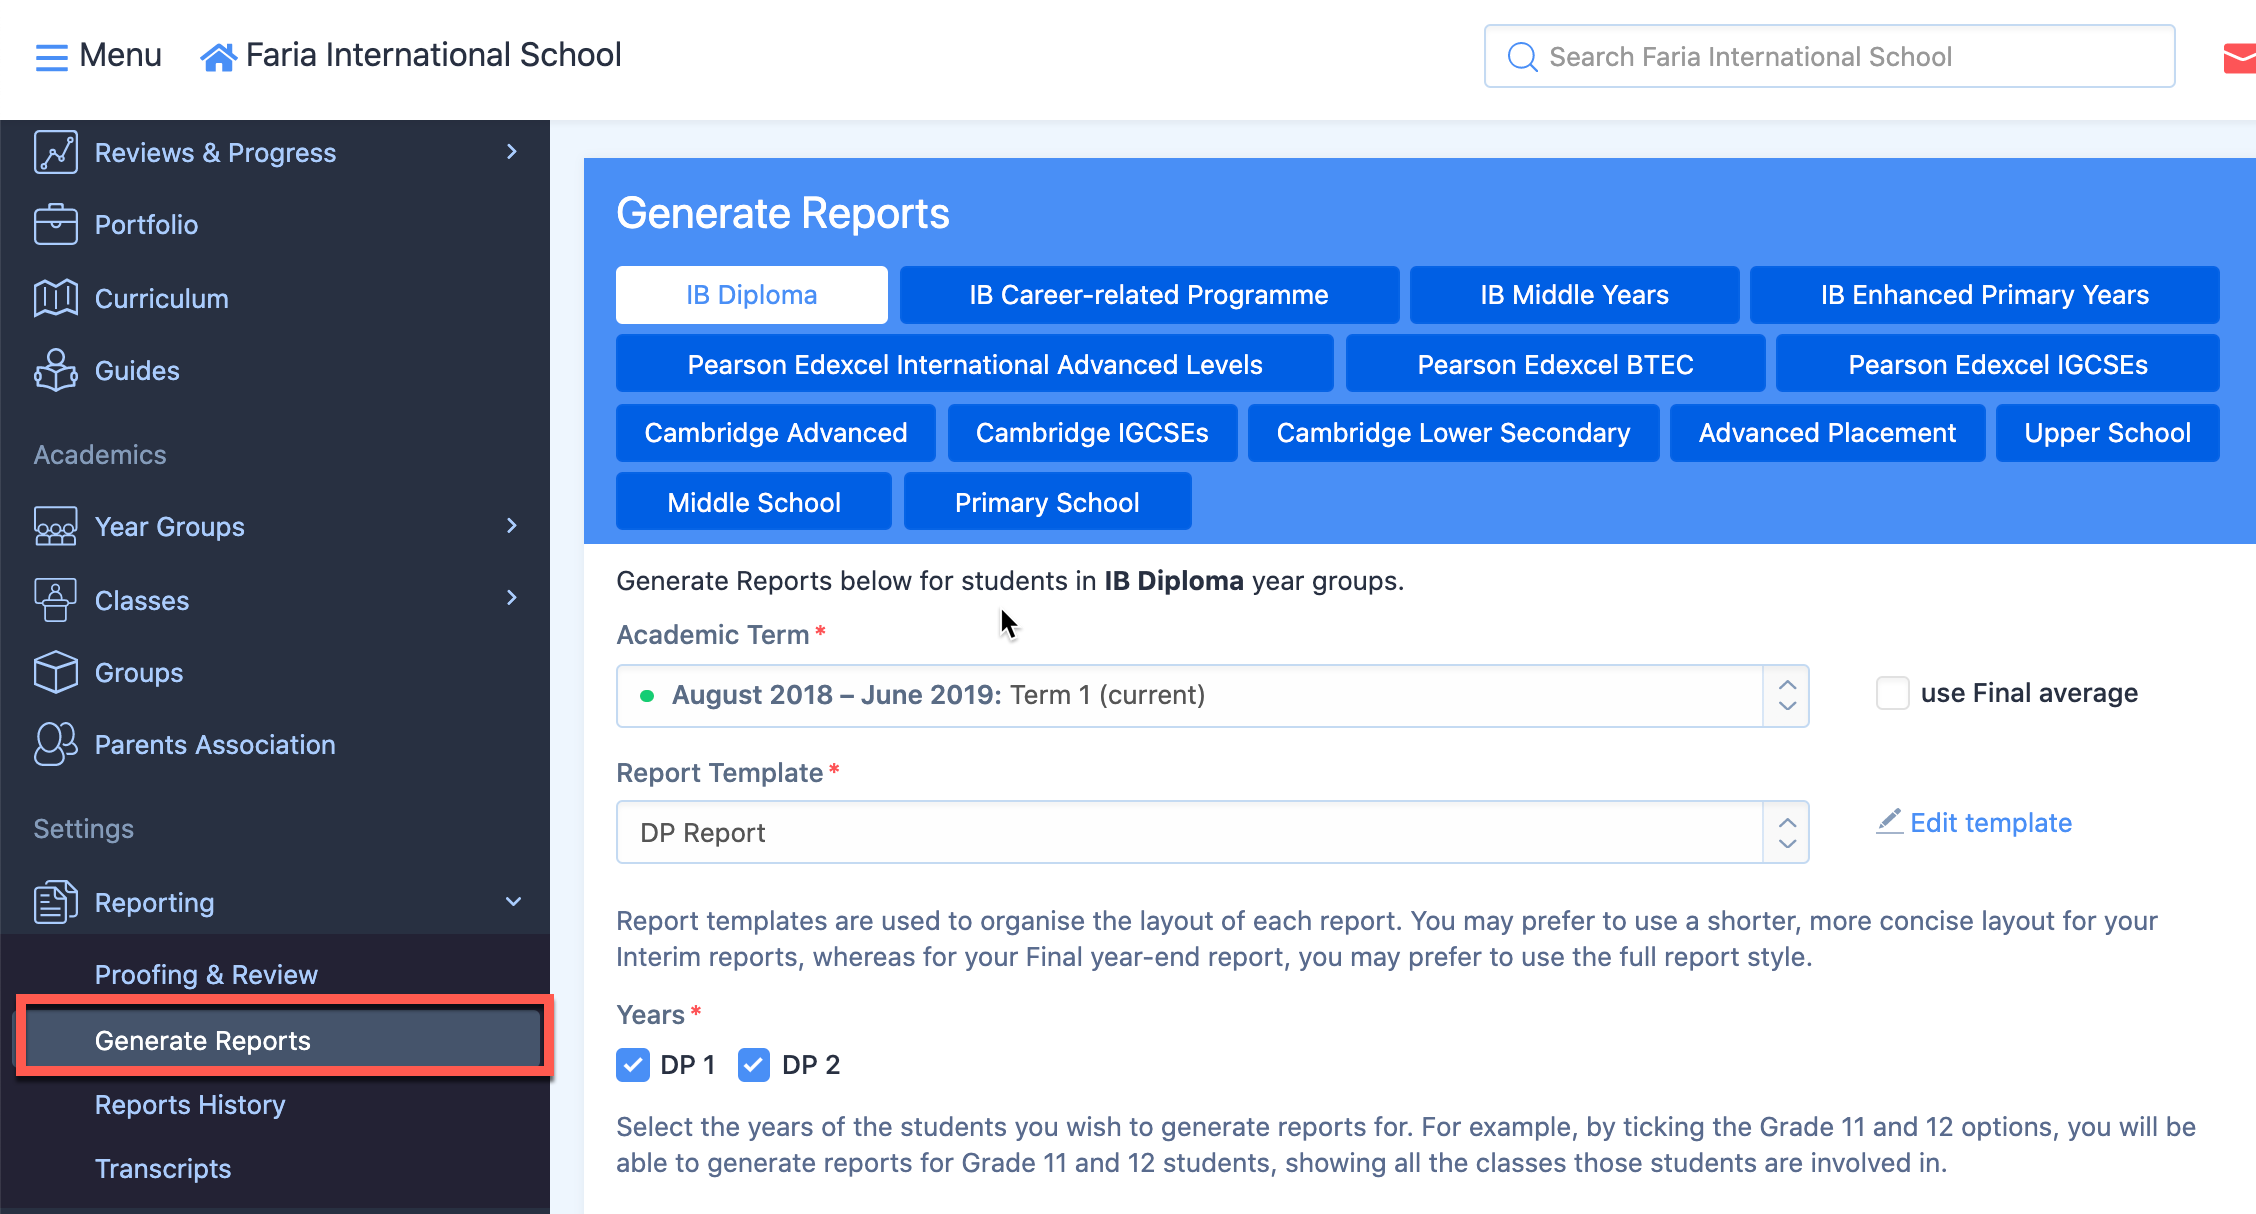The width and height of the screenshot is (2256, 1214).
Task: Click the Guides icon
Action: click(55, 370)
